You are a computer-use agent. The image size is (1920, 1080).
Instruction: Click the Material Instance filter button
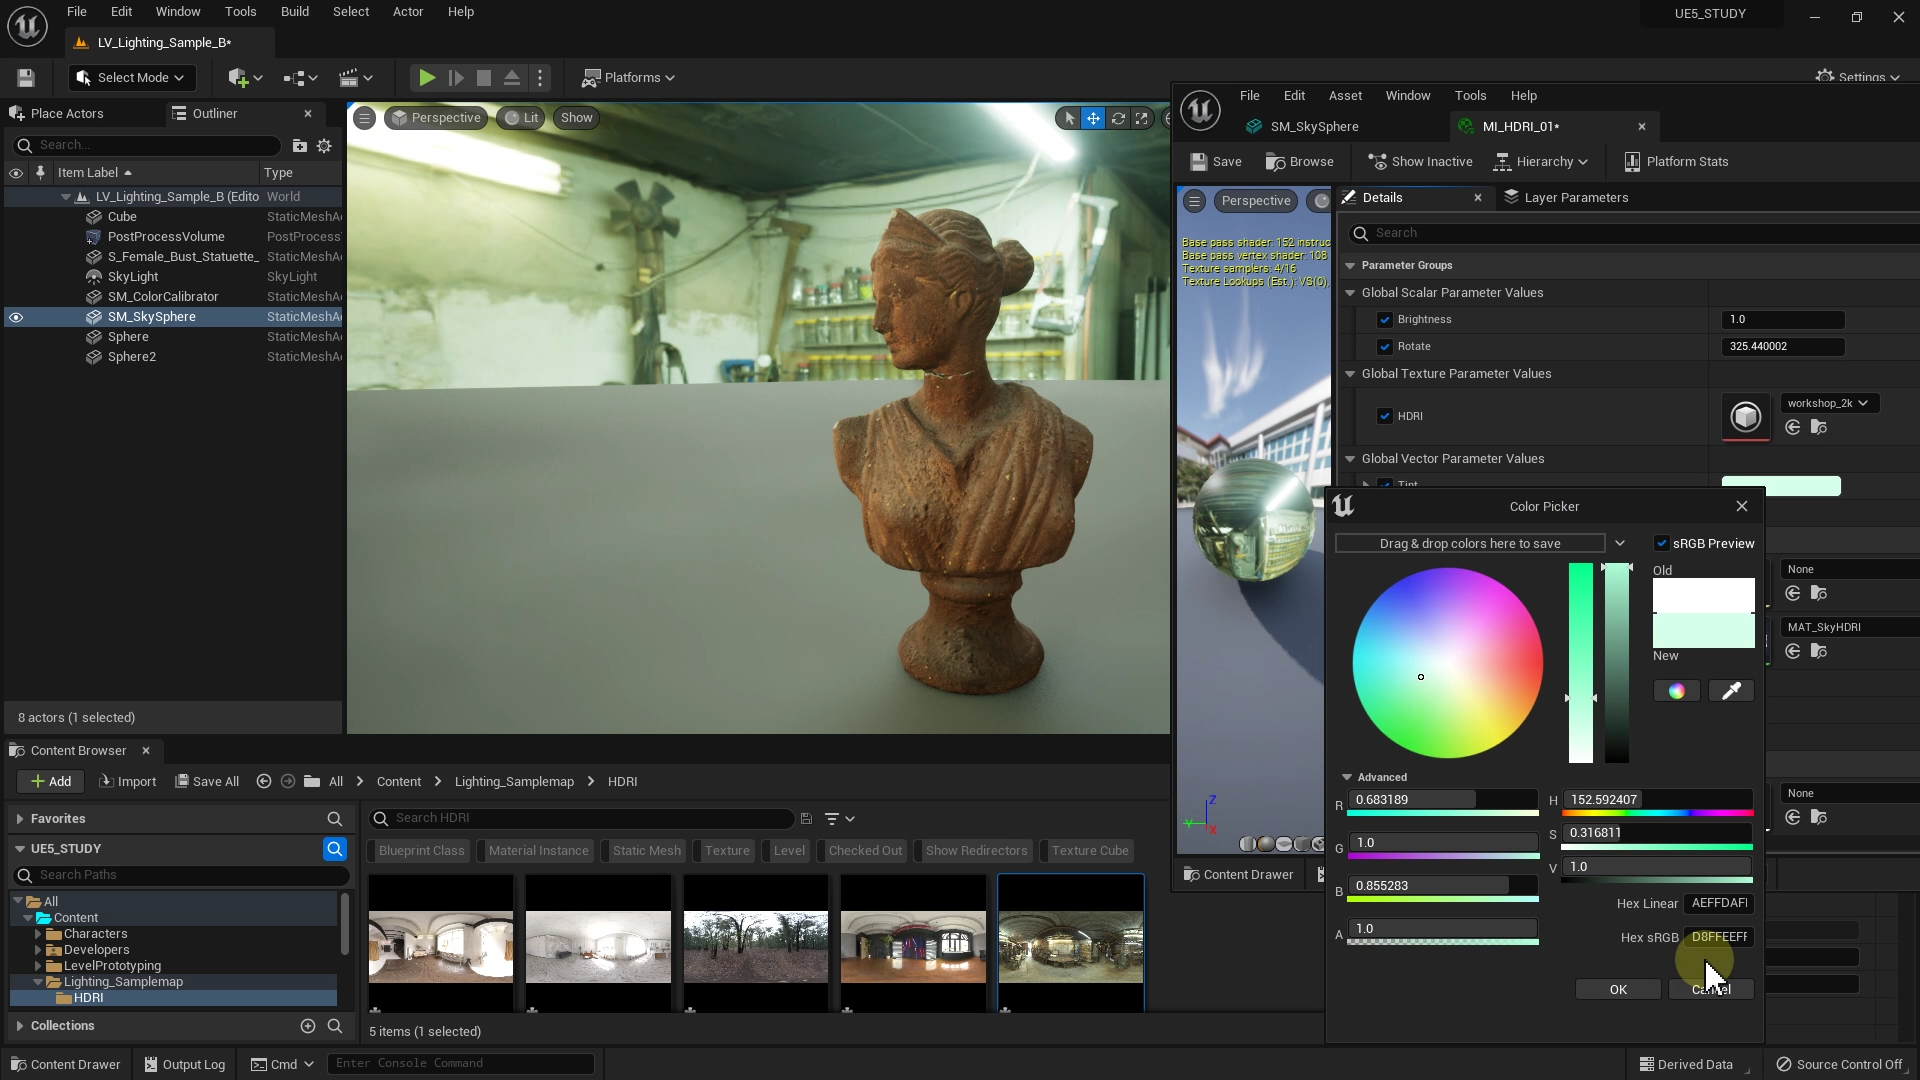[x=538, y=851]
